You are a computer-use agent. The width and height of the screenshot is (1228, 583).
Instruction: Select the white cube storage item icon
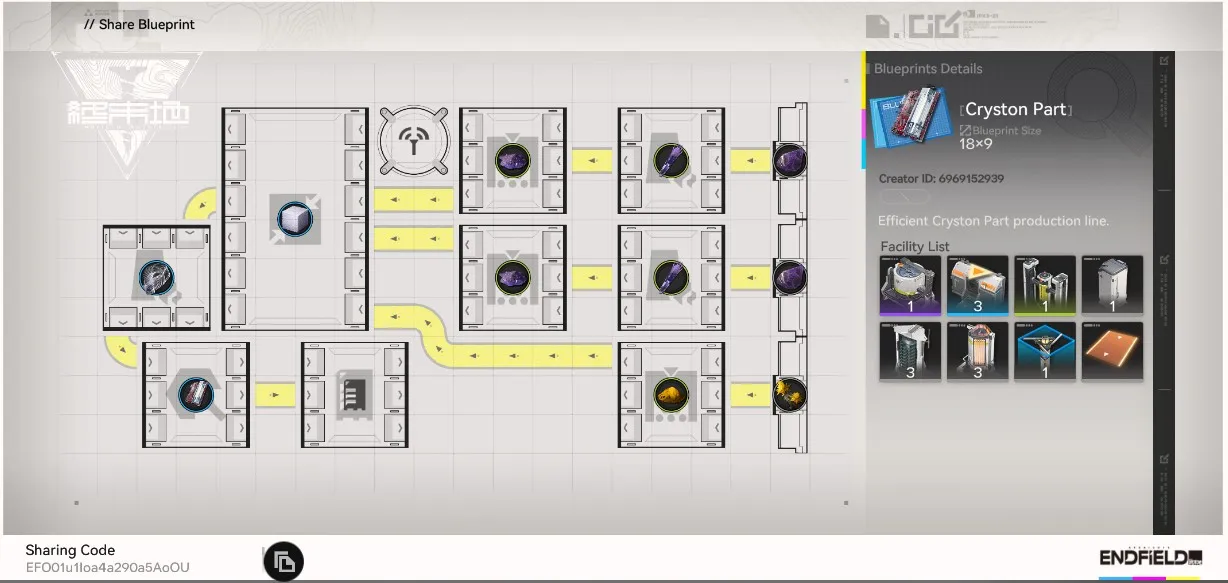(x=295, y=219)
